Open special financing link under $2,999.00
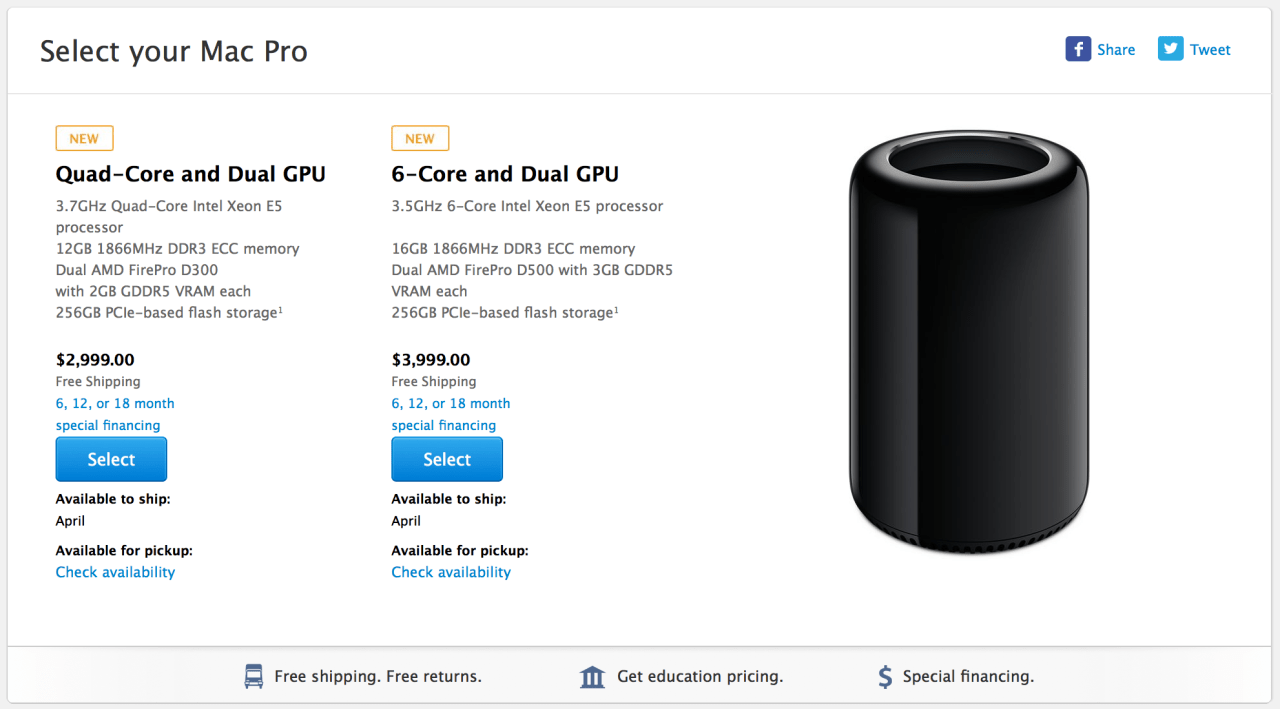Viewport: 1280px width, 709px height. coord(108,425)
